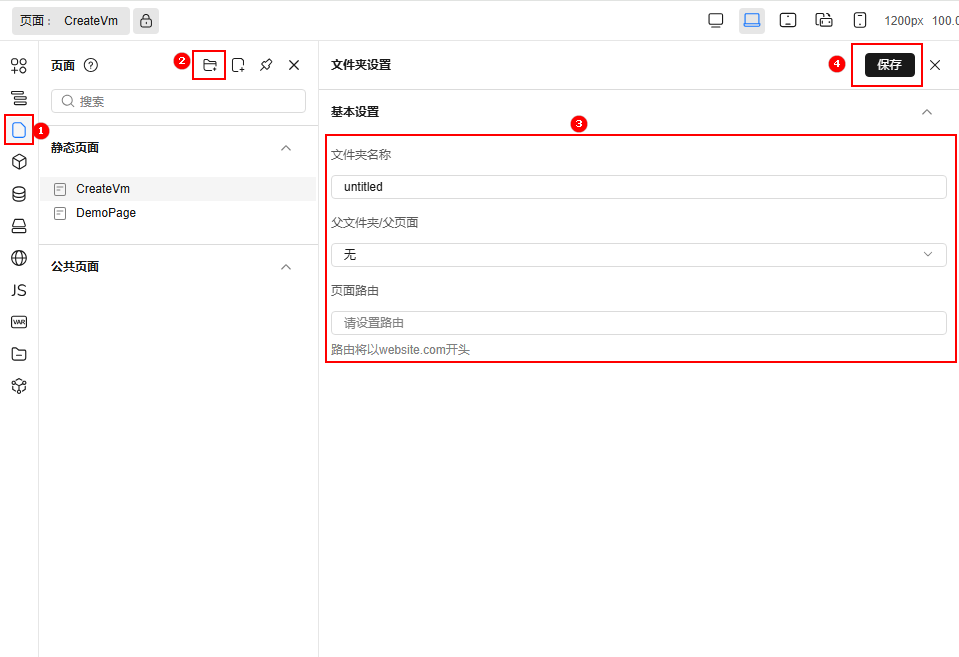
Task: Click the new folder icon in pages panel
Action: click(210, 65)
